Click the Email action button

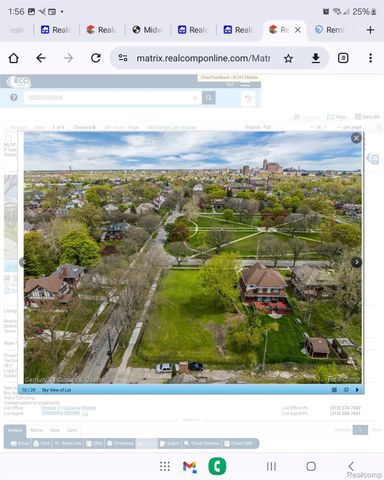tap(19, 444)
